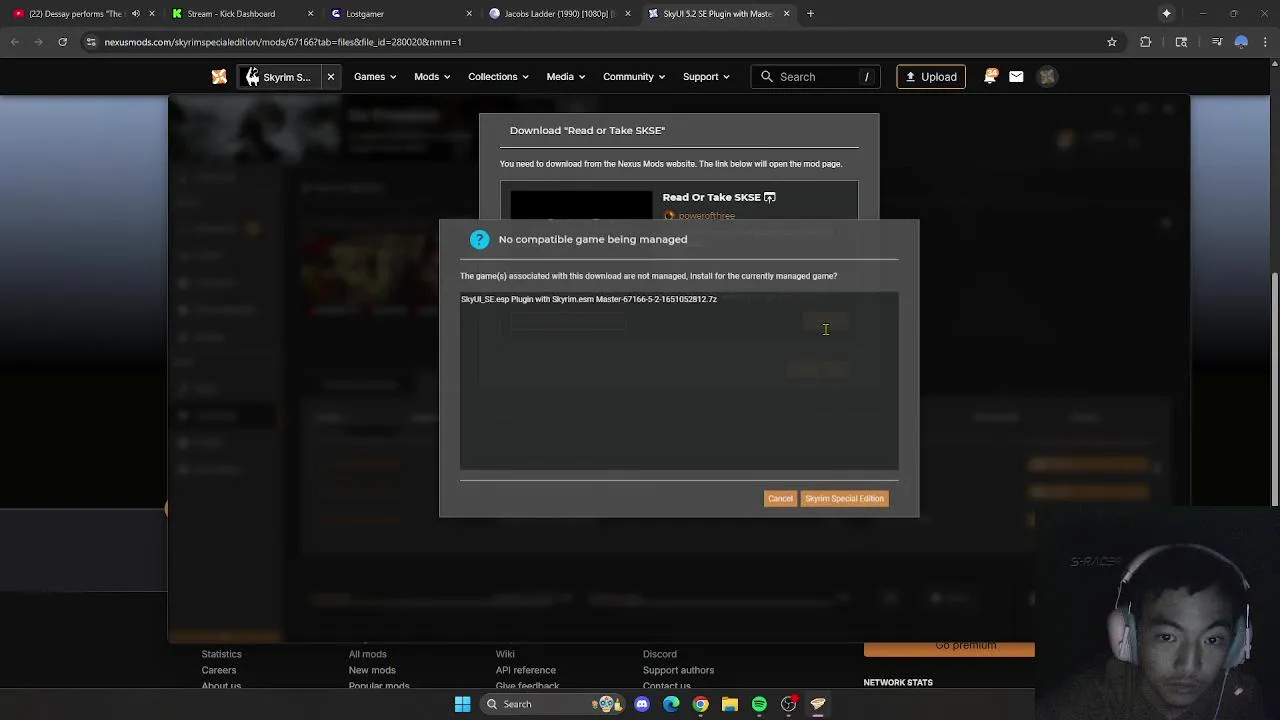The image size is (1280, 720).
Task: Open the All mods footer link
Action: pos(367,654)
